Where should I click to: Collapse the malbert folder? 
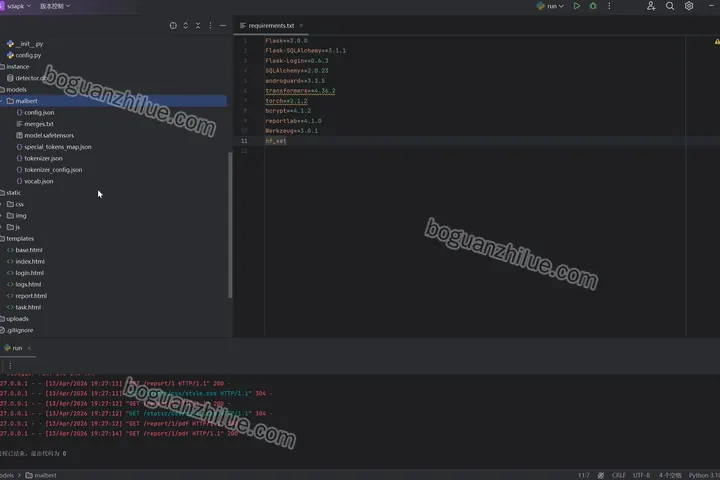(2, 101)
